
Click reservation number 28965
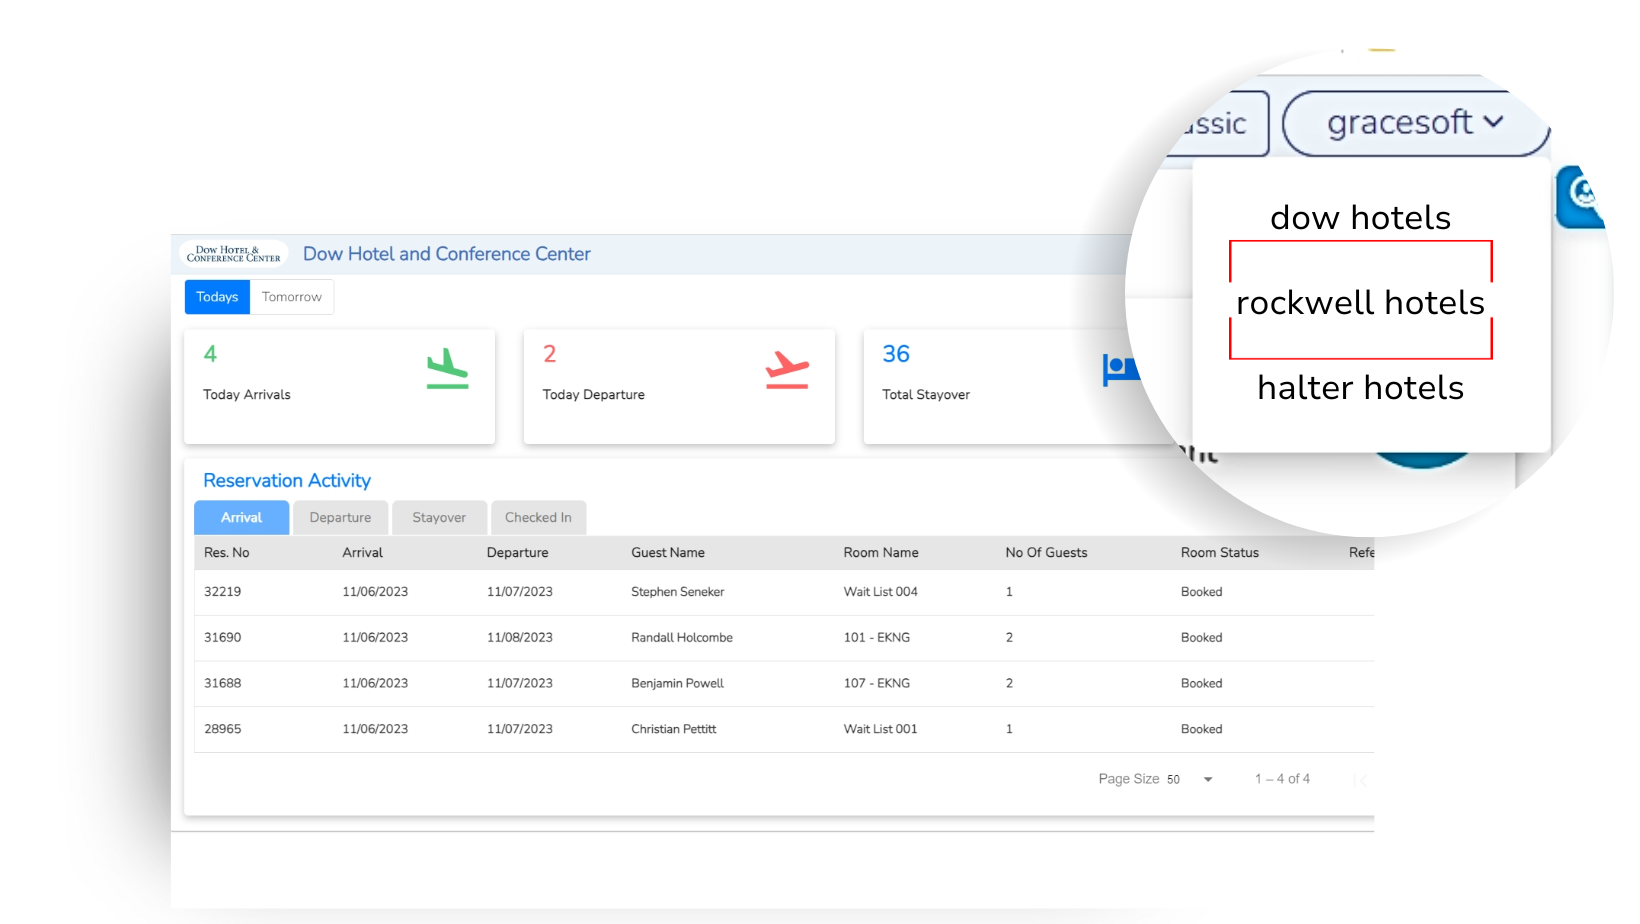[x=222, y=730]
